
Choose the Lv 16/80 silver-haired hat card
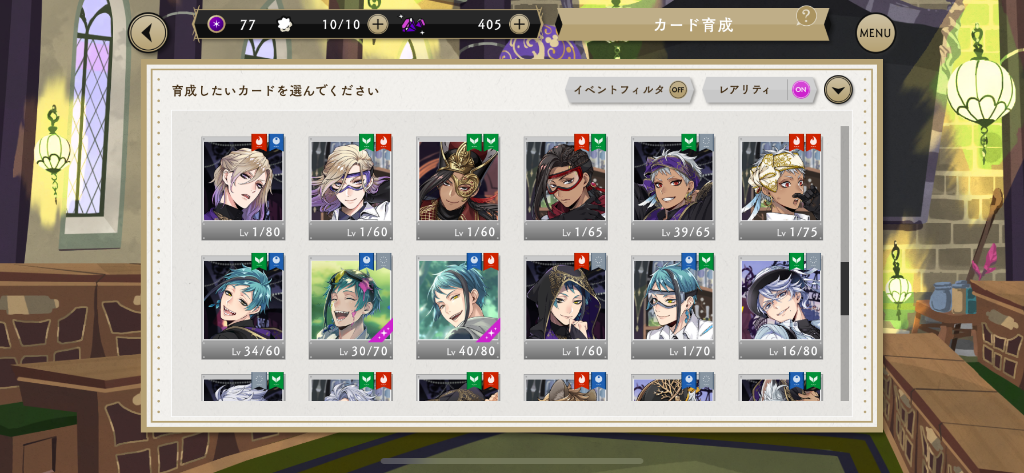click(x=780, y=308)
